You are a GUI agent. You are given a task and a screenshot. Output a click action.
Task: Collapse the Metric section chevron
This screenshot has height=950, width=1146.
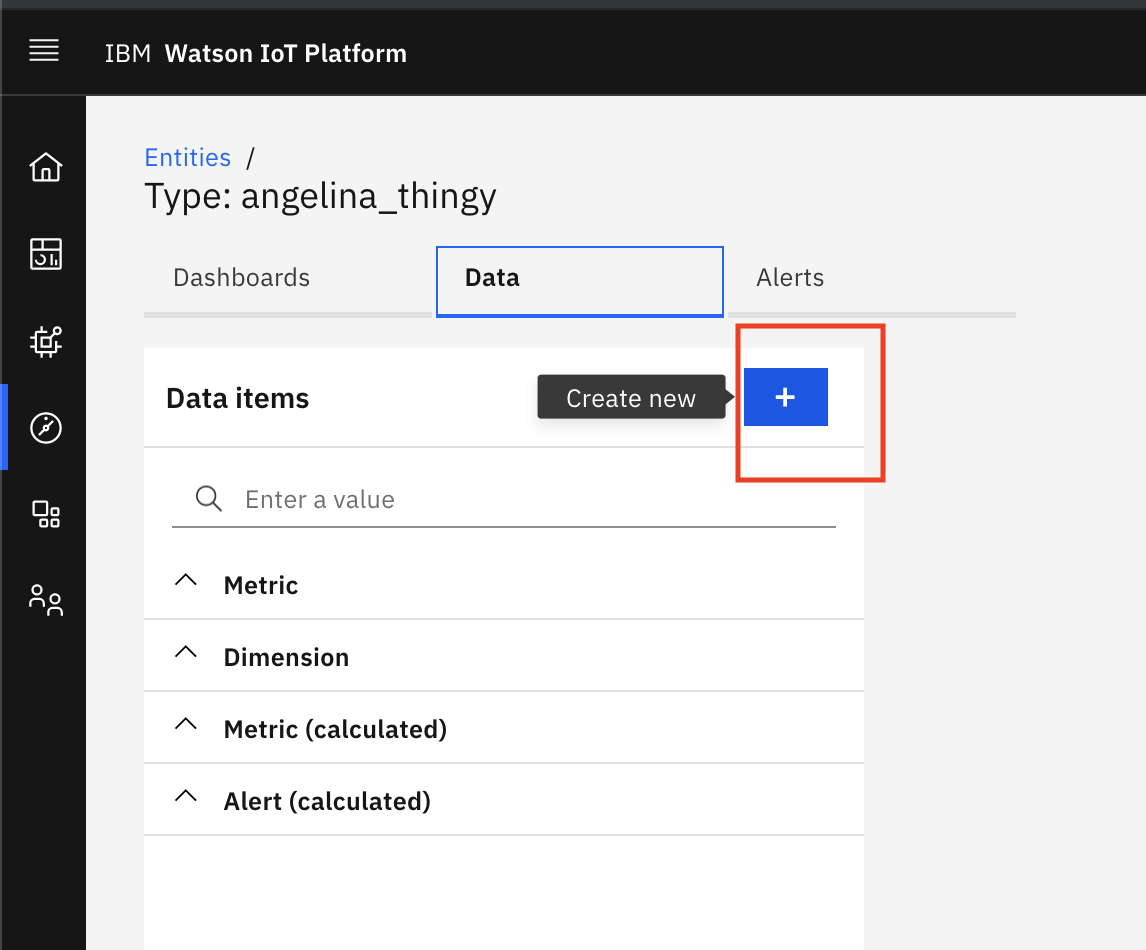pyautogui.click(x=186, y=581)
